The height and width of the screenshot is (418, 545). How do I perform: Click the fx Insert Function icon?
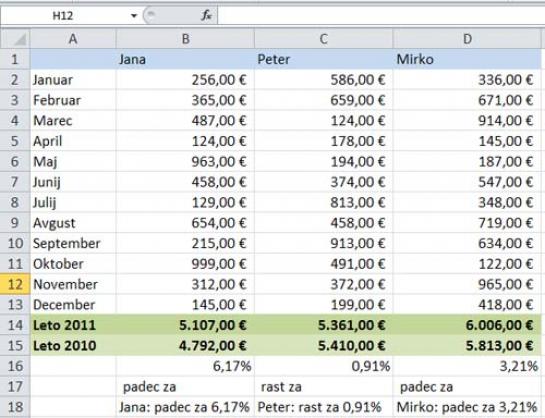[206, 15]
